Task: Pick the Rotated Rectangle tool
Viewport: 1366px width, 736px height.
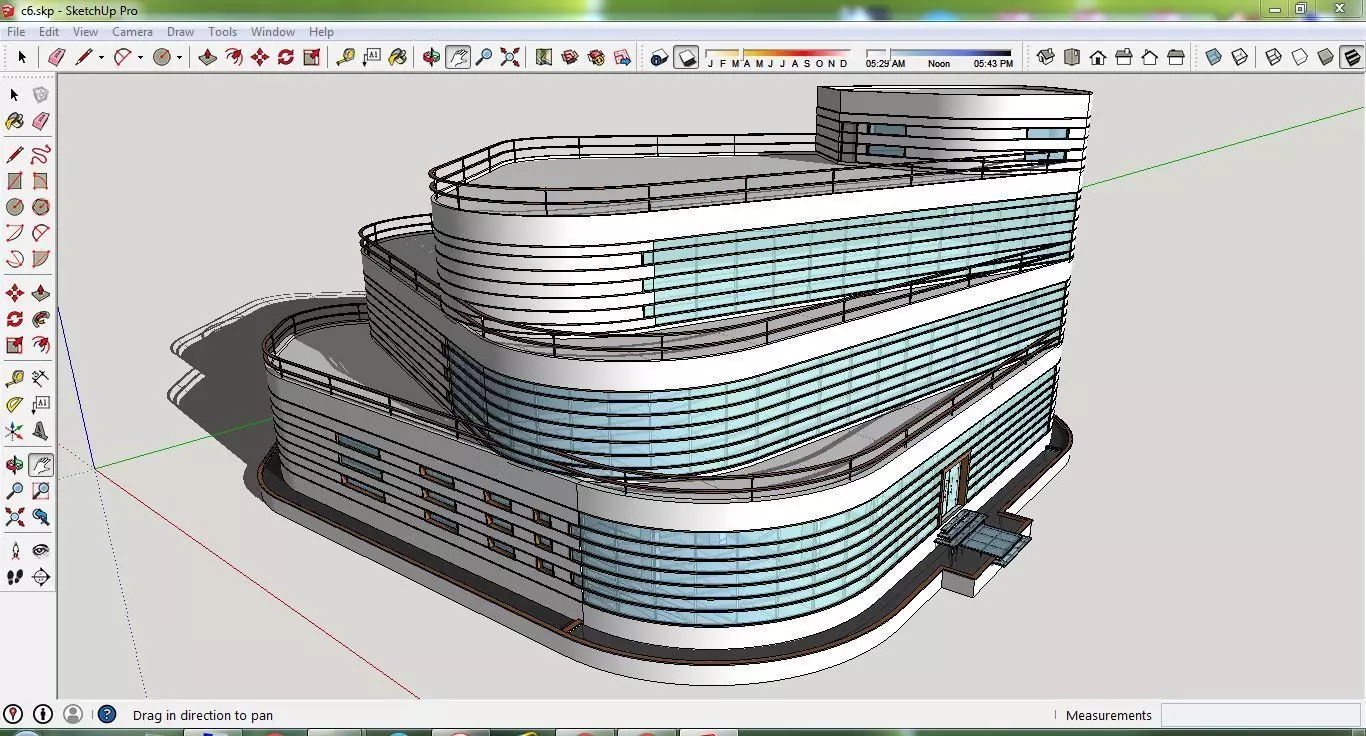Action: point(40,181)
